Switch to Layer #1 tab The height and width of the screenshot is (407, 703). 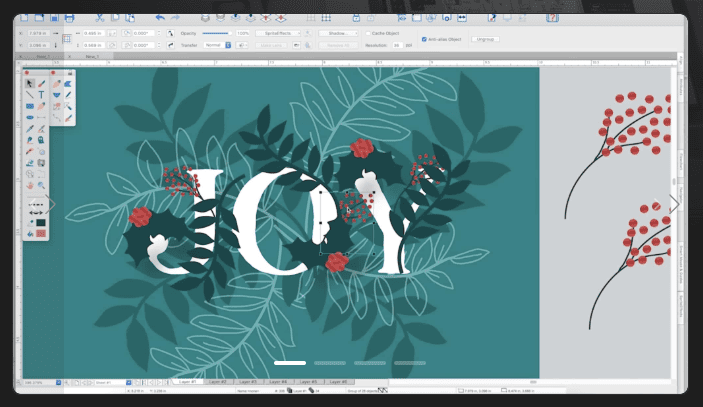pyautogui.click(x=188, y=382)
